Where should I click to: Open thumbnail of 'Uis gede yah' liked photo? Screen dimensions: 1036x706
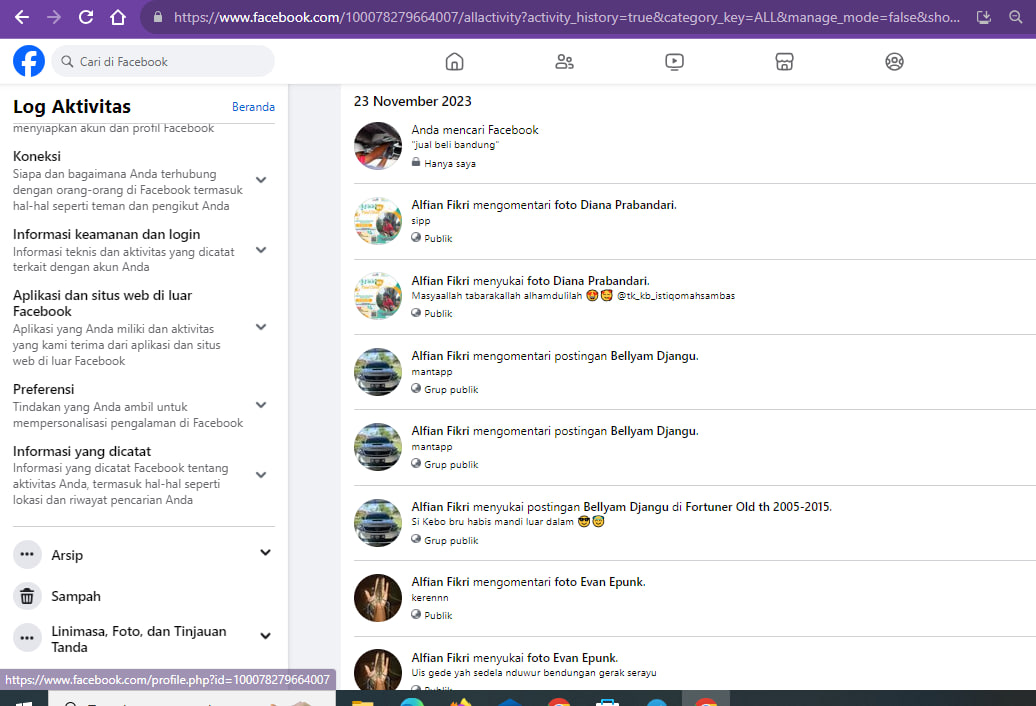point(378,670)
